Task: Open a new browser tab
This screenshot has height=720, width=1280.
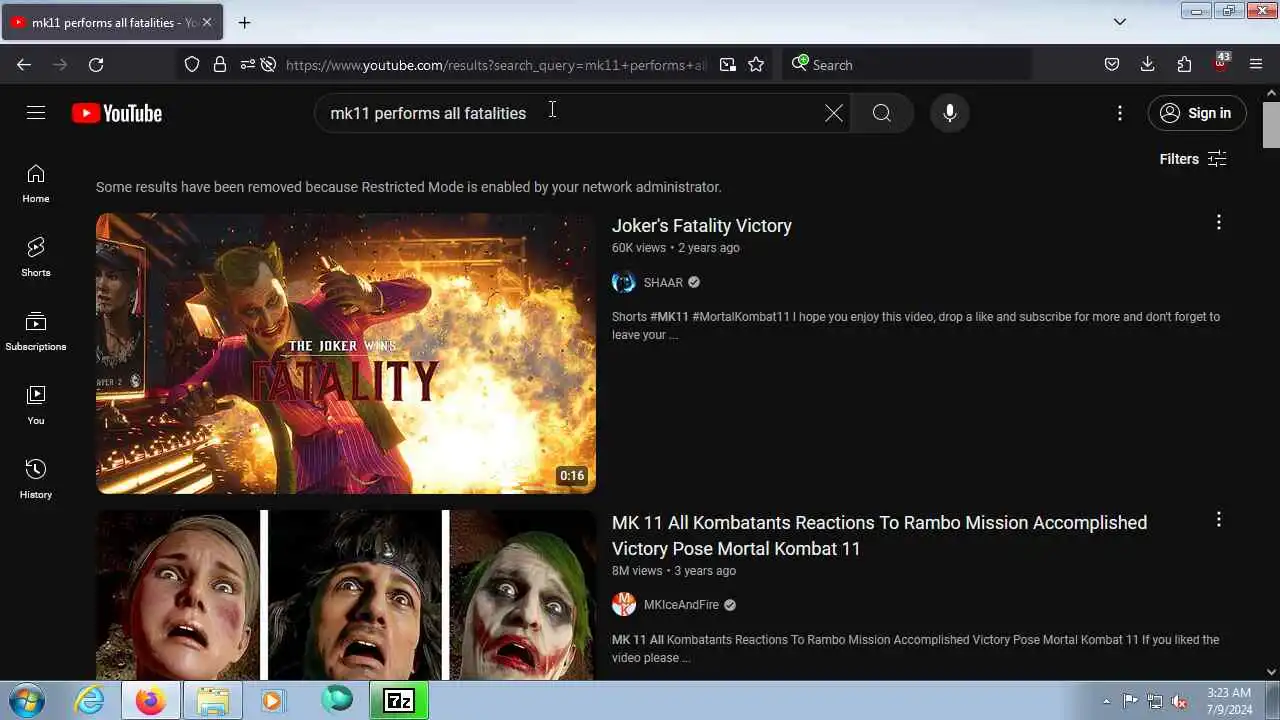Action: [x=244, y=22]
